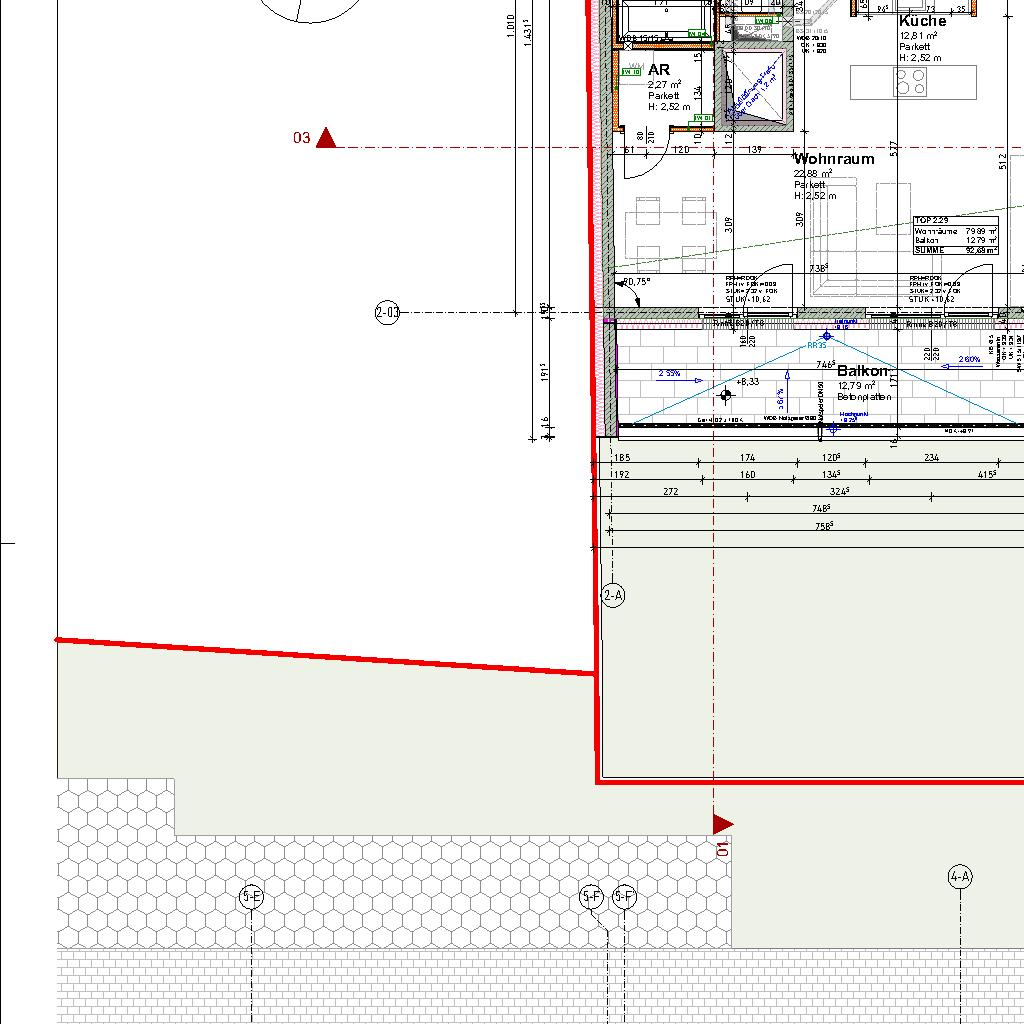Select the red section arrow labeled 01
The height and width of the screenshot is (1024, 1024).
722,824
